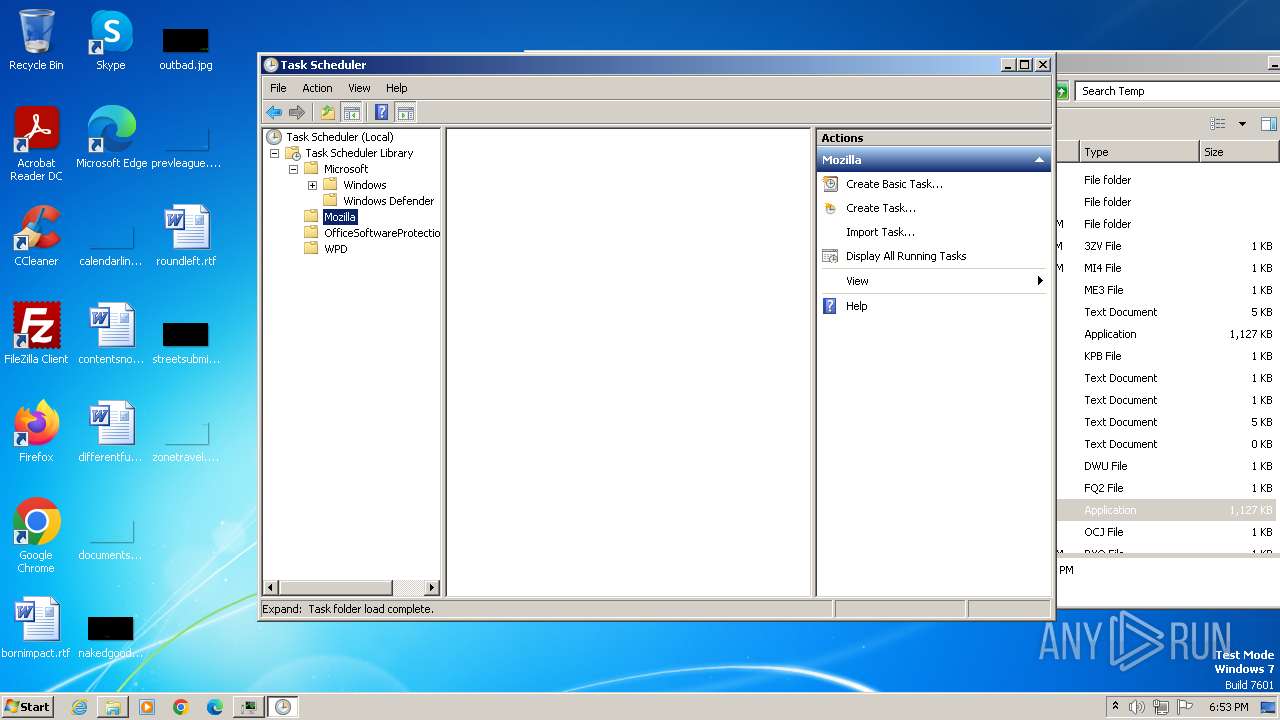
Task: Select the bornimpact.rtf desktop file
Action: [x=36, y=628]
